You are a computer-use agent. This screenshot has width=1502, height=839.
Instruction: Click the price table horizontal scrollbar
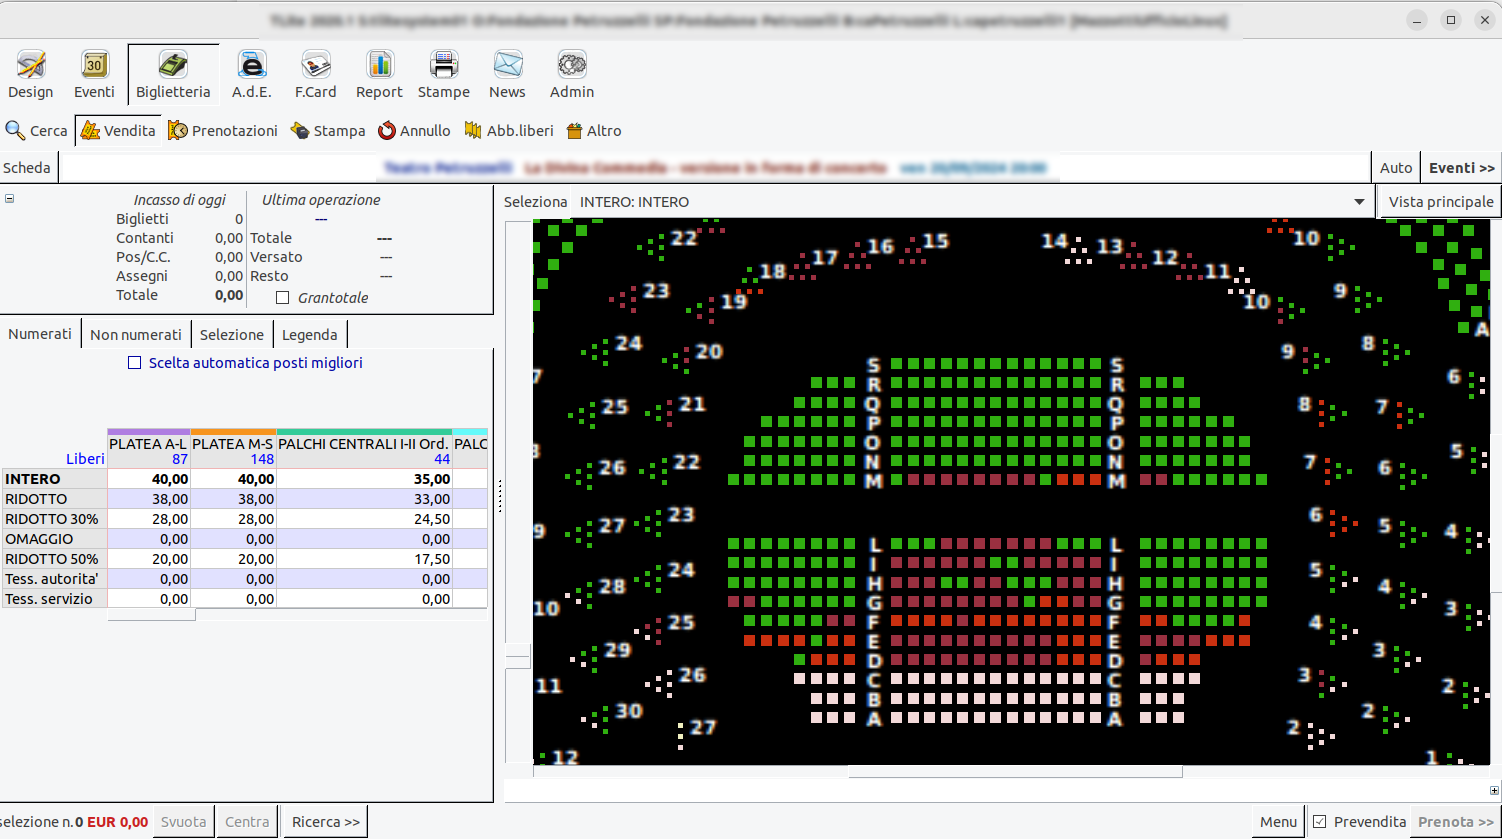click(x=151, y=615)
